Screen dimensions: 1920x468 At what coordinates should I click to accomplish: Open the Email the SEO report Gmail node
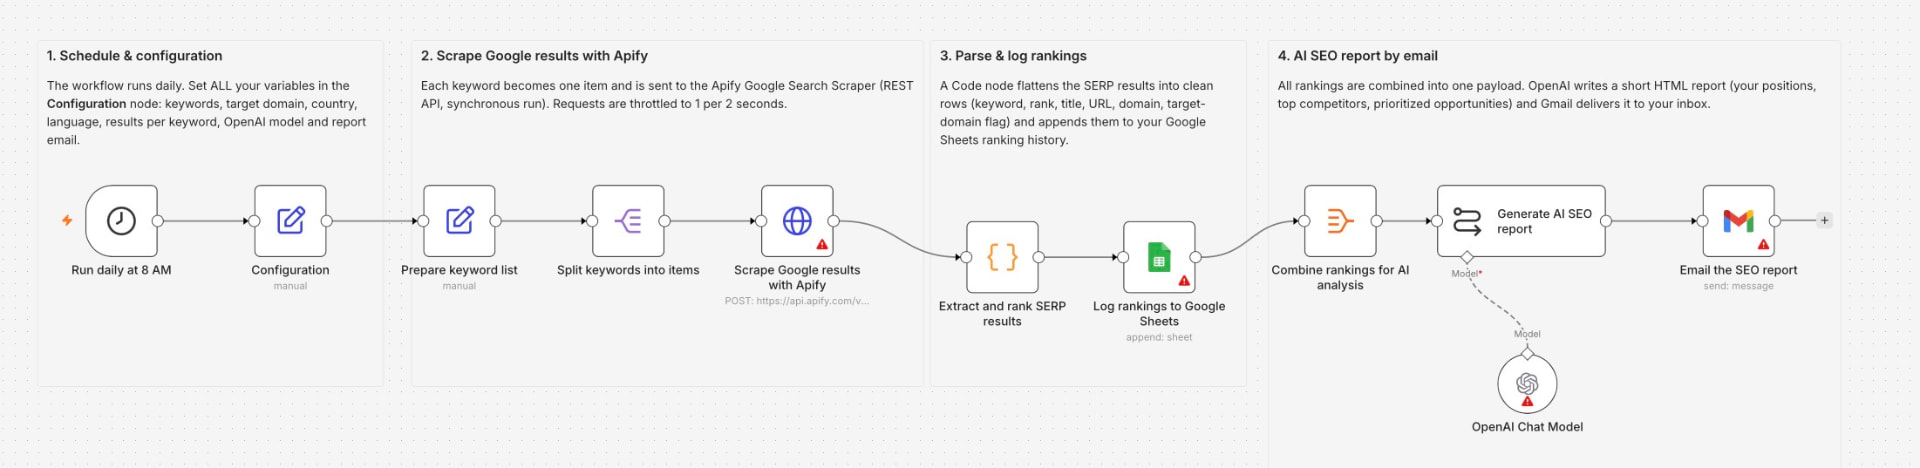pos(1738,220)
